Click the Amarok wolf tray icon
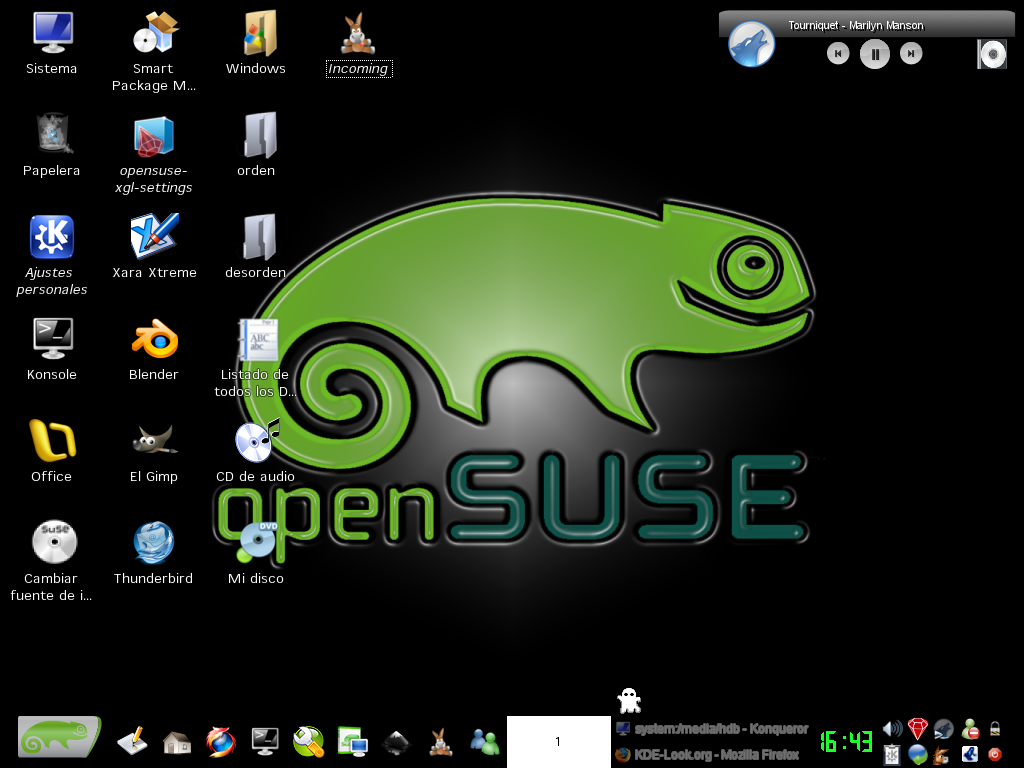The width and height of the screenshot is (1024, 768). click(944, 728)
